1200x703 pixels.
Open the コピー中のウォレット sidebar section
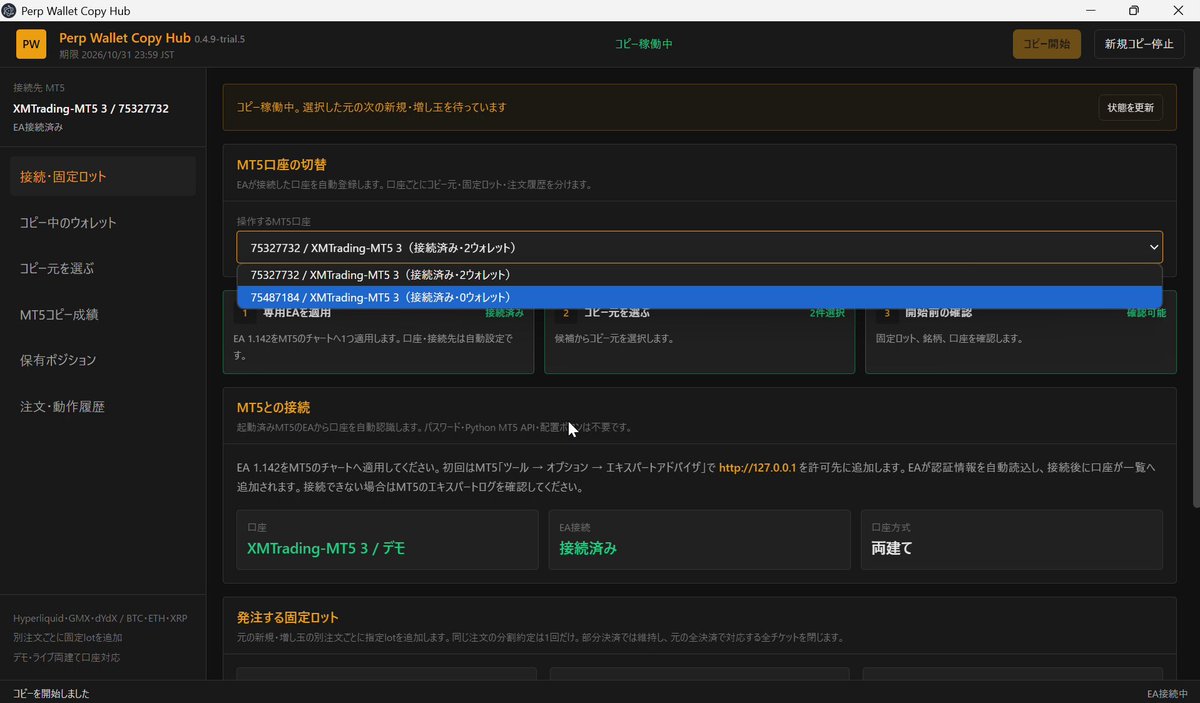(103, 223)
